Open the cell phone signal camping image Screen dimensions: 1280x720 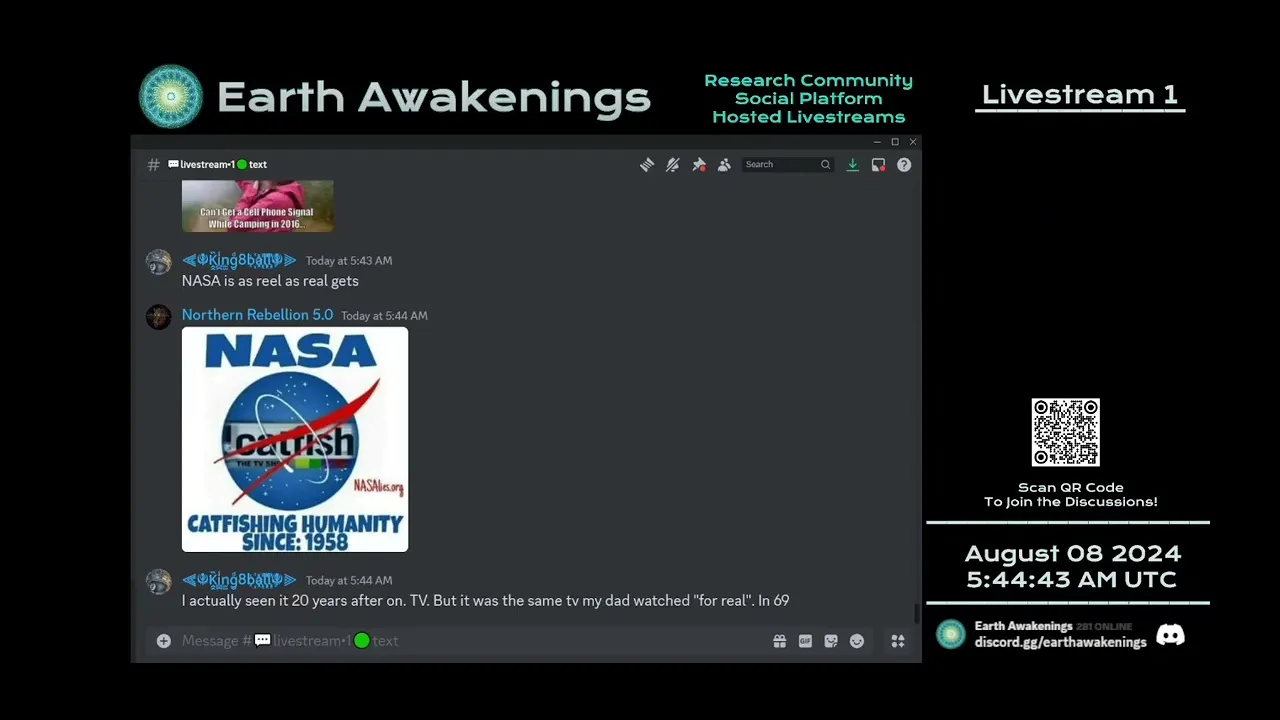(258, 206)
